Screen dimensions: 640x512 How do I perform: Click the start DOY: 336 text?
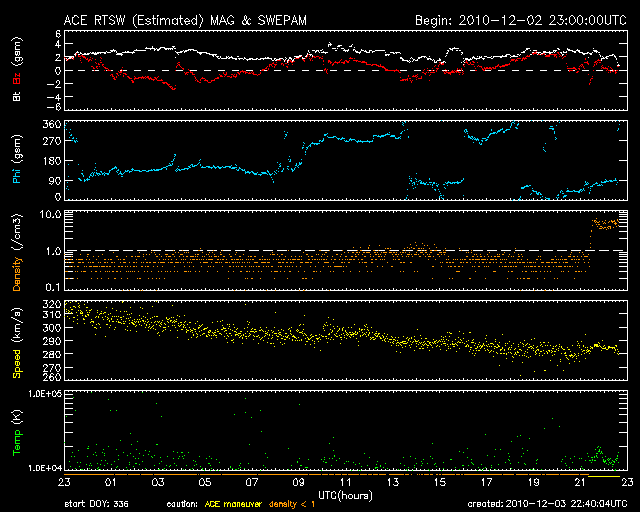tap(97, 504)
